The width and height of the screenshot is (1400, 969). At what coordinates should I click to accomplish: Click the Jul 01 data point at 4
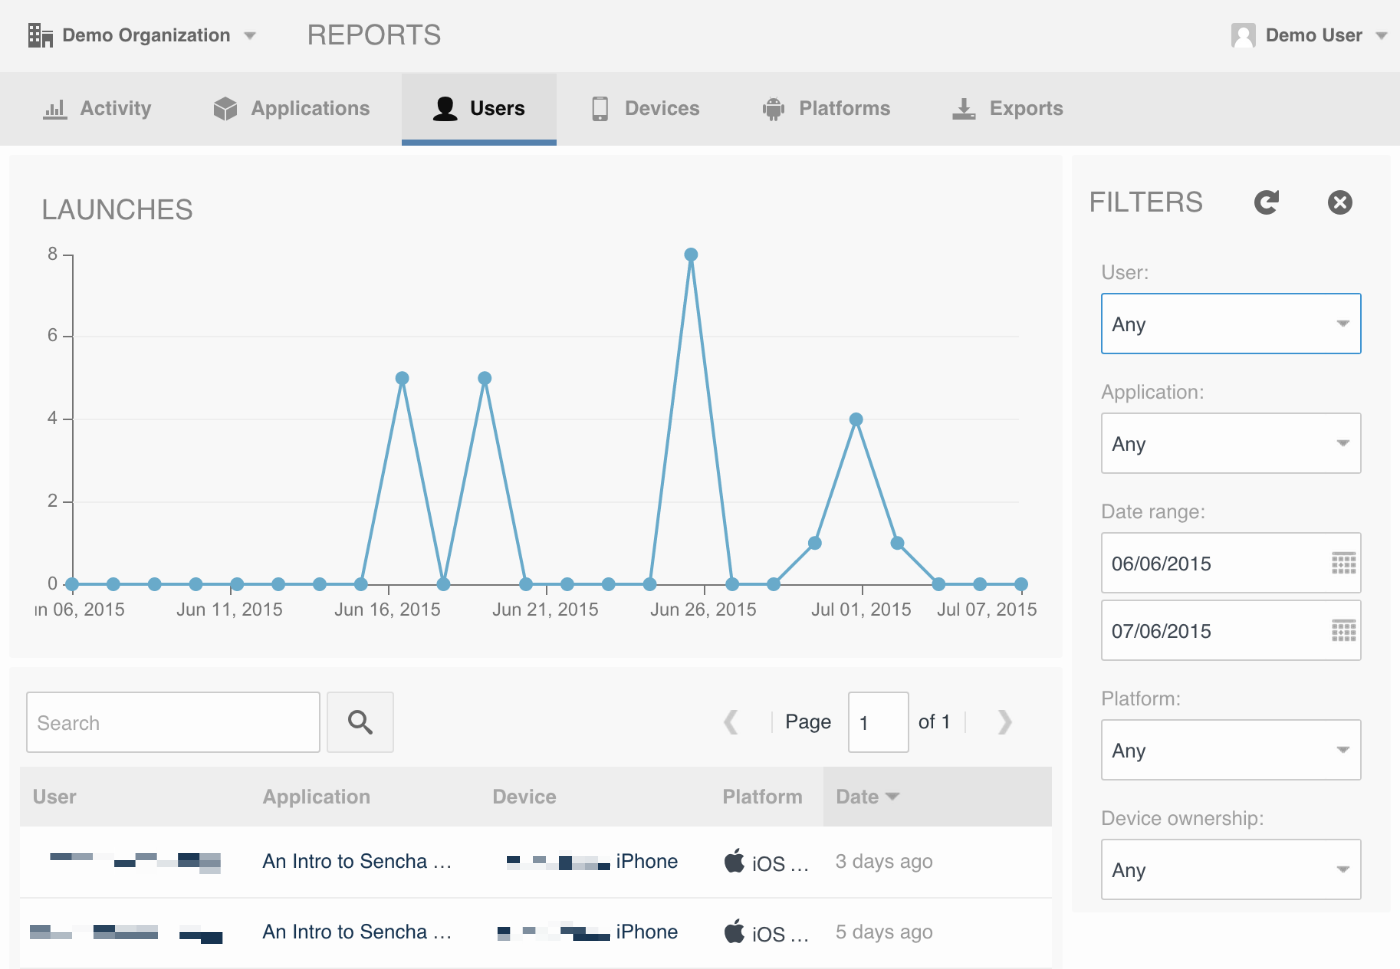[856, 420]
